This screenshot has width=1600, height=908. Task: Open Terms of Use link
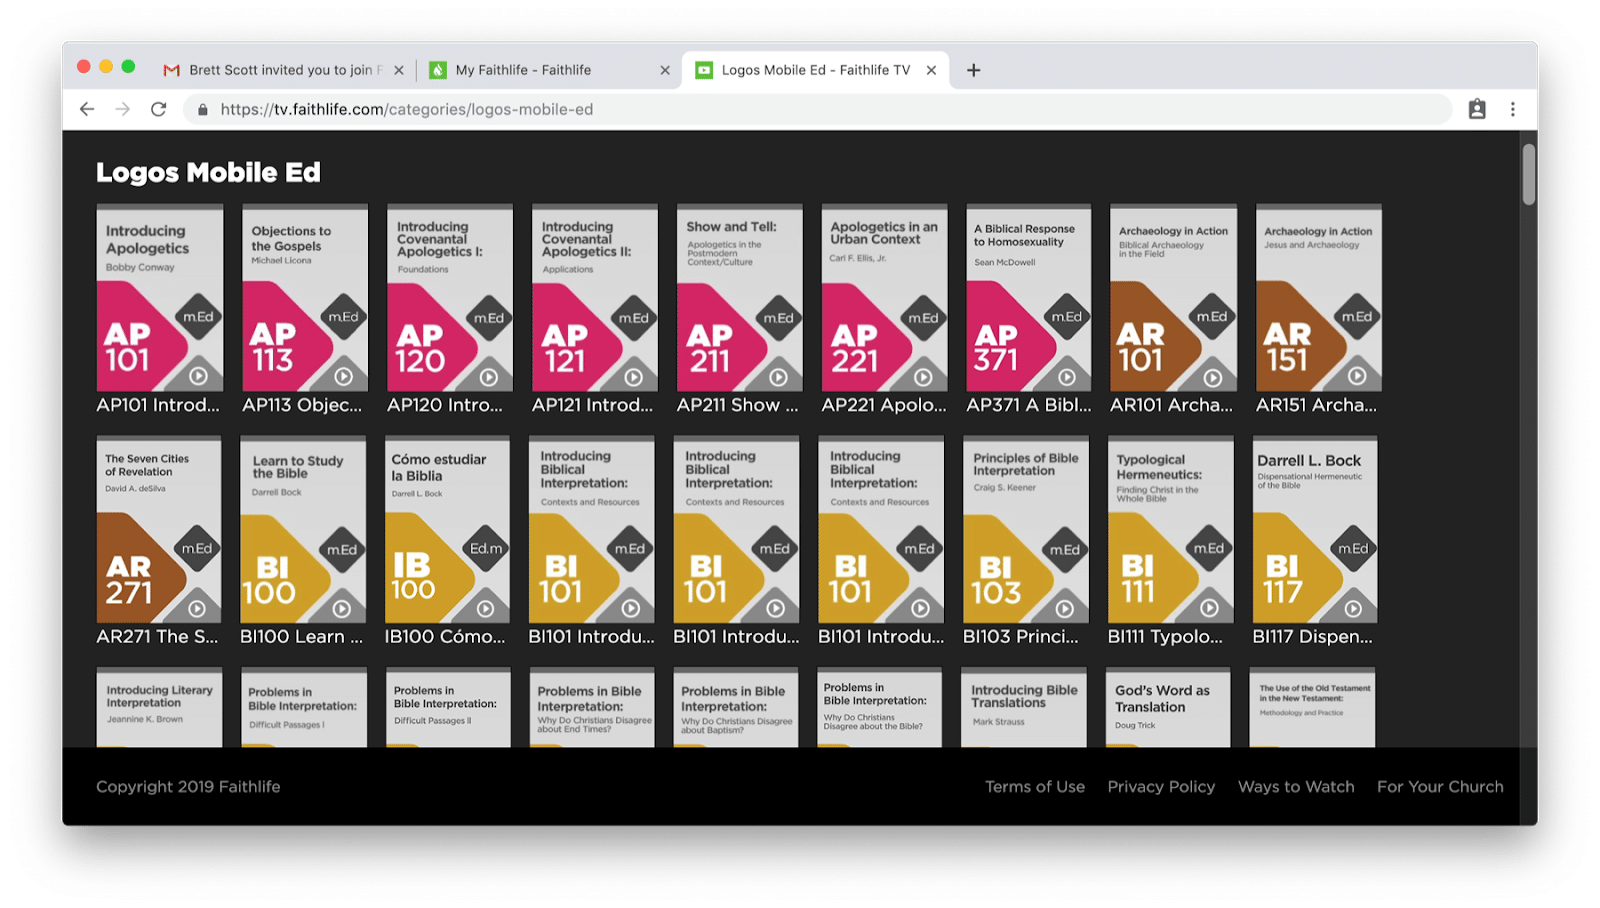[1035, 787]
